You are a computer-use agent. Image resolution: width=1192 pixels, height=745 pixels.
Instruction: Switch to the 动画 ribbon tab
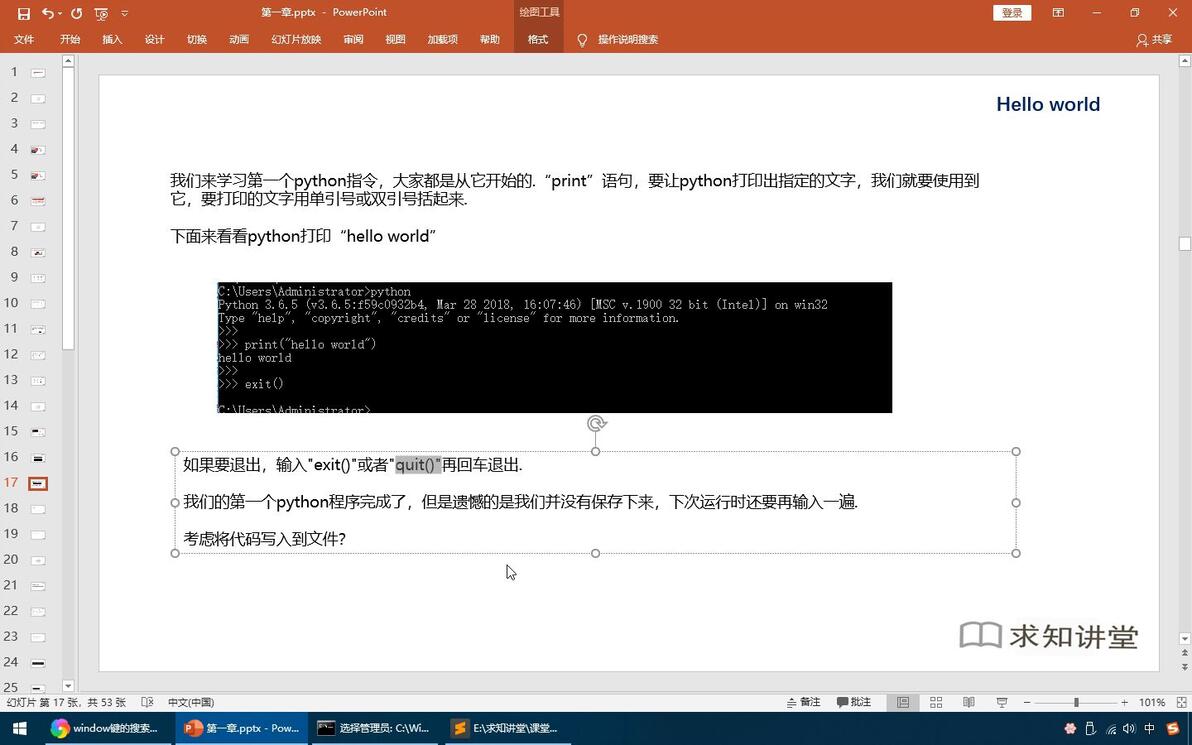239,40
